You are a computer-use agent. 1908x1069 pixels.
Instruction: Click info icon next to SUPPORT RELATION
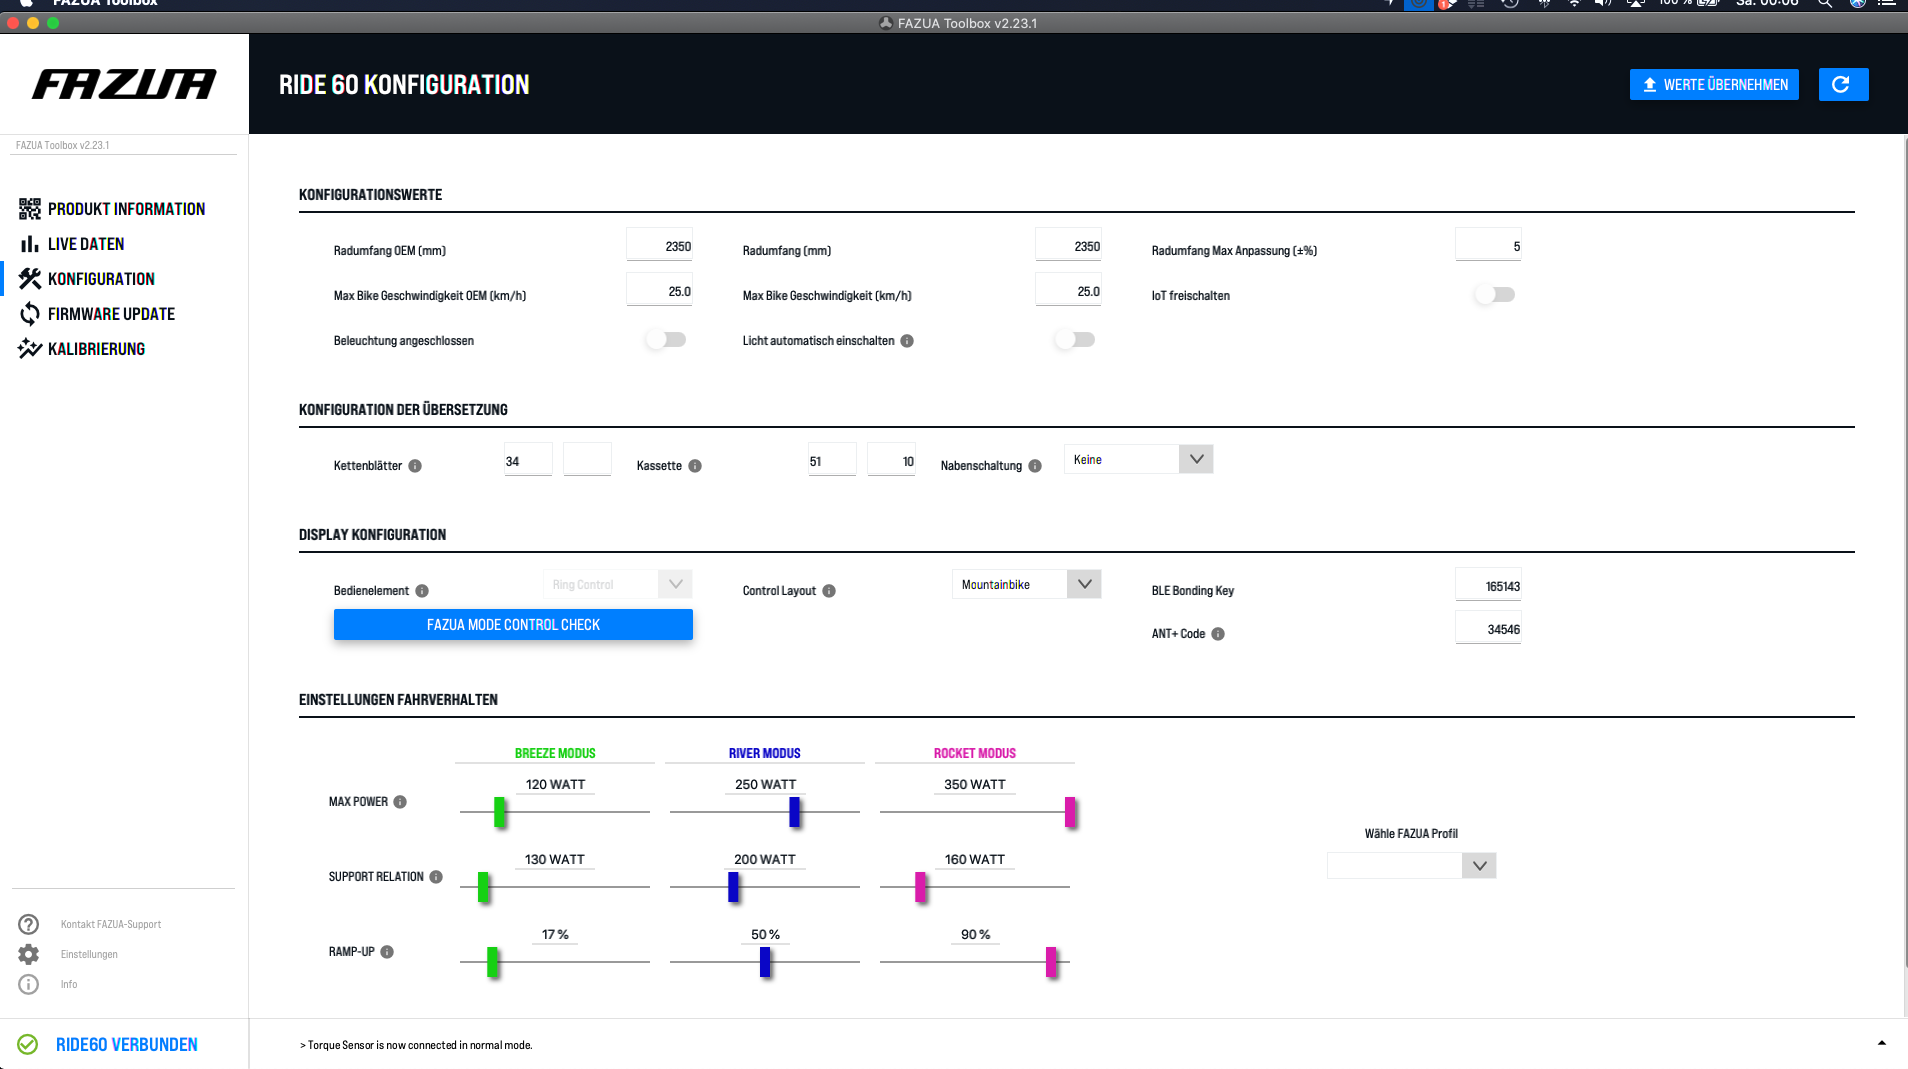point(436,877)
